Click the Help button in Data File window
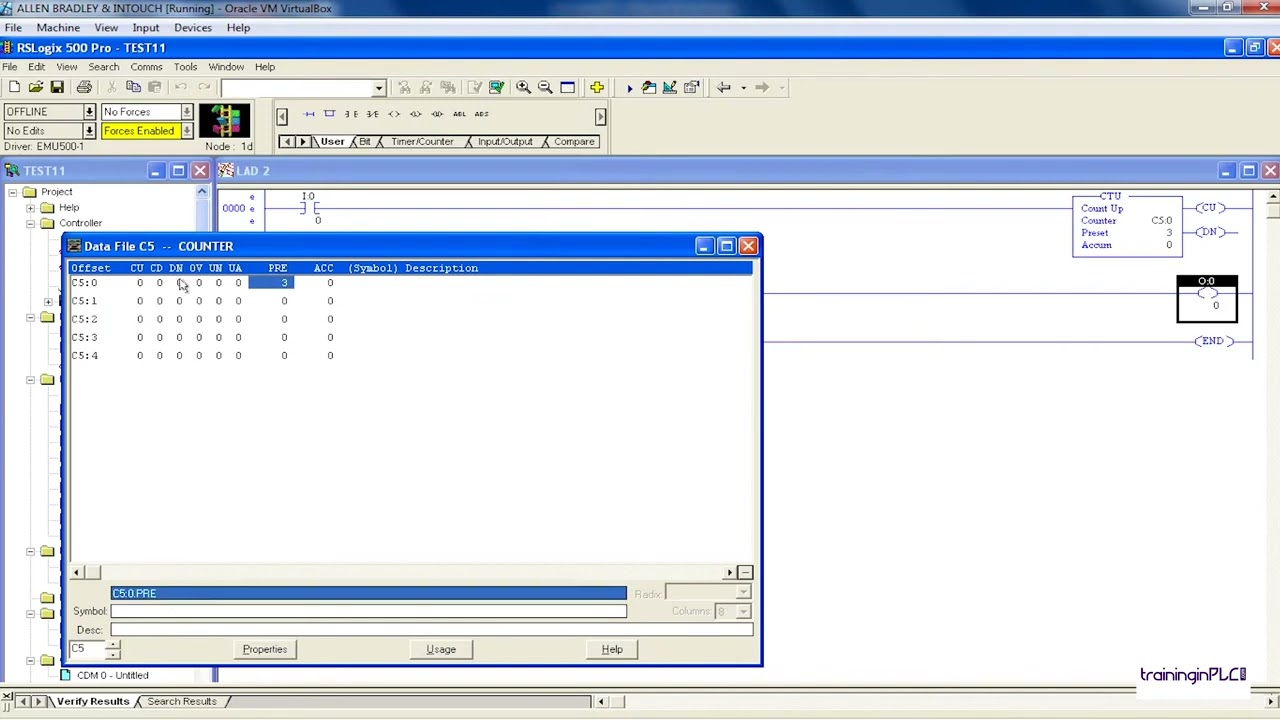1280x720 pixels. (x=612, y=650)
